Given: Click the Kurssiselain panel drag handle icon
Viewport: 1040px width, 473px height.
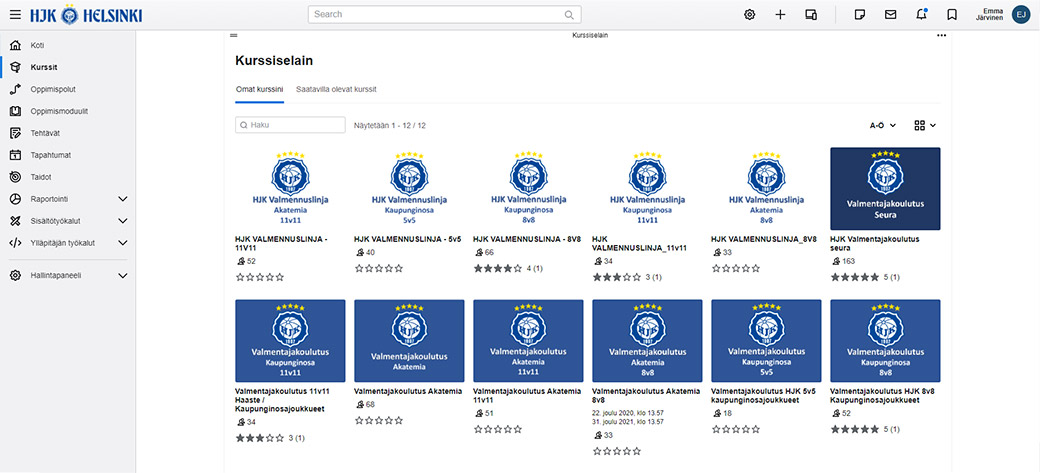Looking at the screenshot, I should [x=233, y=35].
